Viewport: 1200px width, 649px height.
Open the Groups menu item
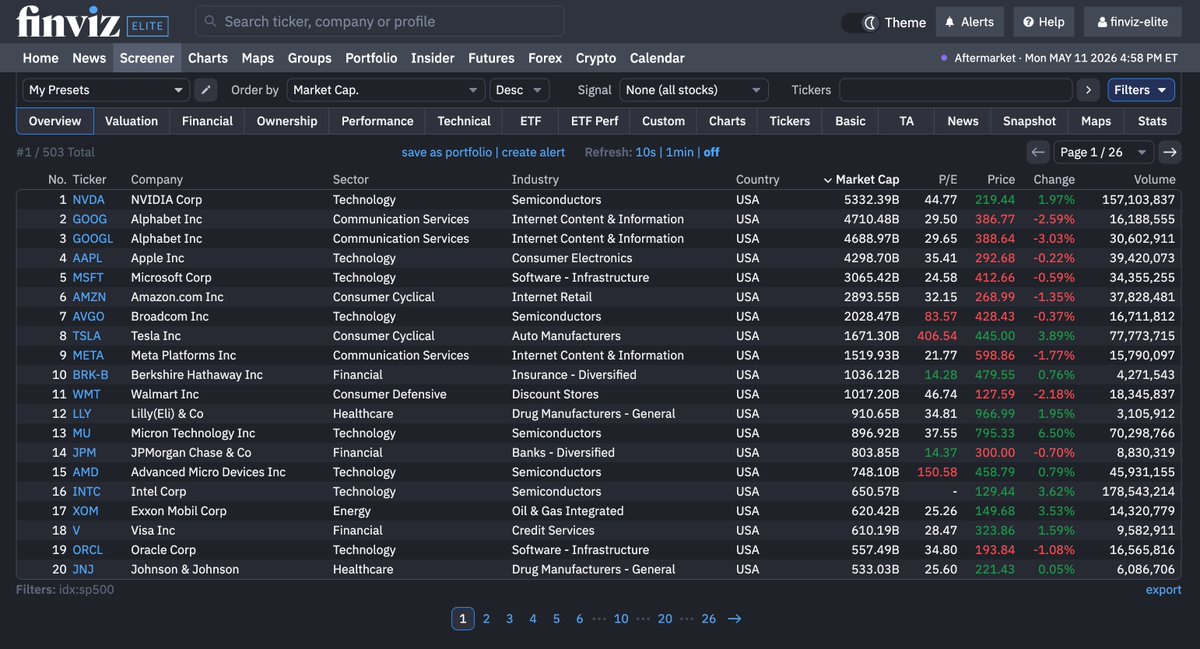[310, 58]
